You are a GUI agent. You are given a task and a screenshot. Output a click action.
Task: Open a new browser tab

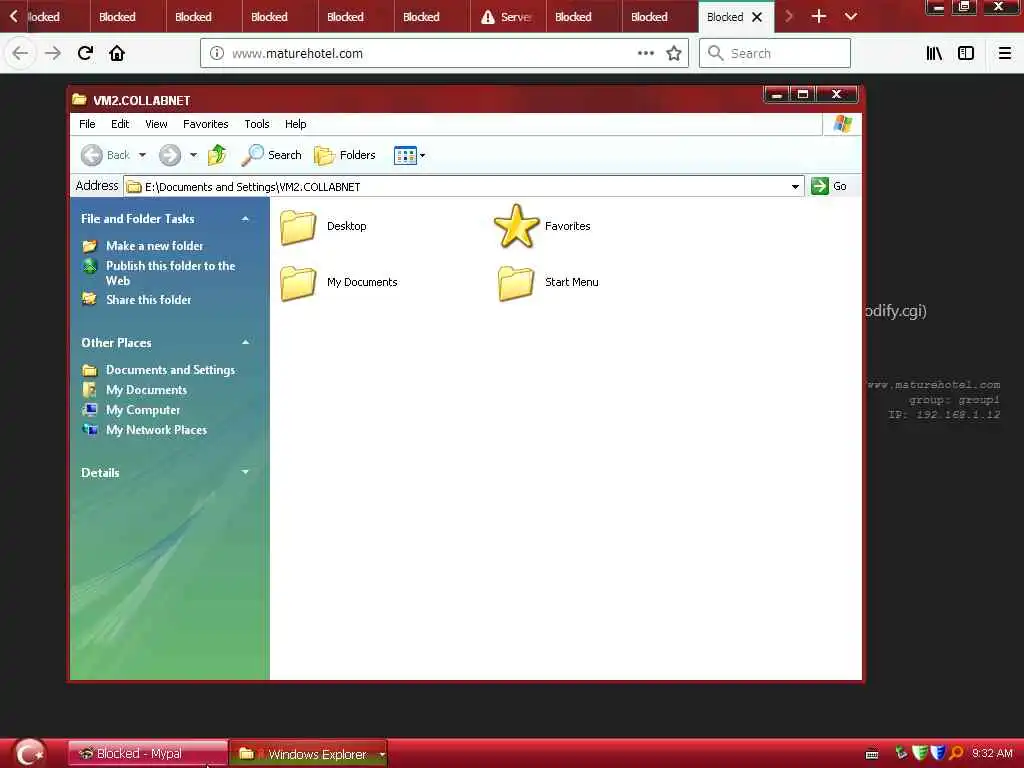(819, 16)
